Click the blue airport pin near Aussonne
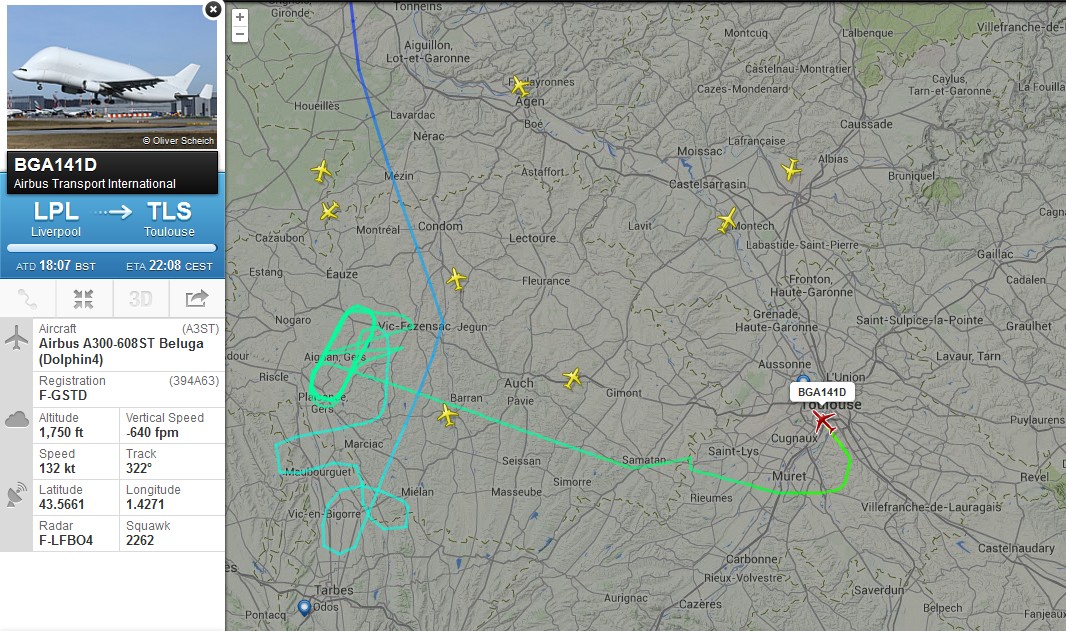 (803, 380)
